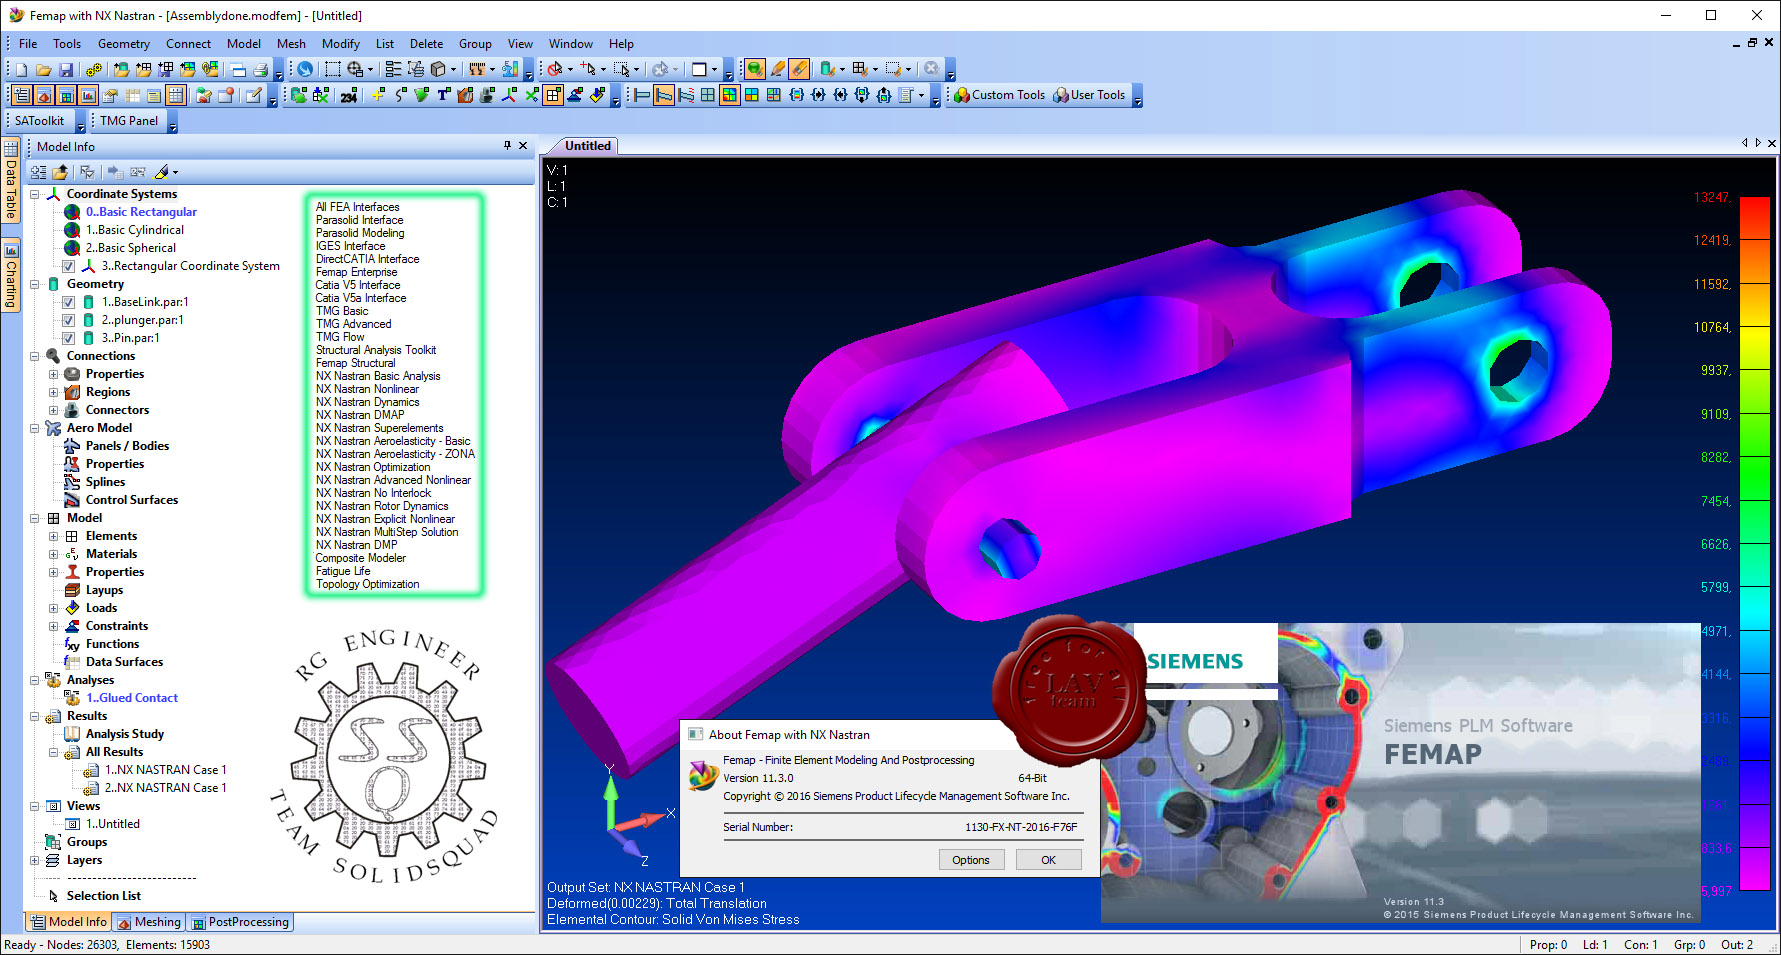
Task: Click the Charting pane chart icon
Action: (x=88, y=96)
